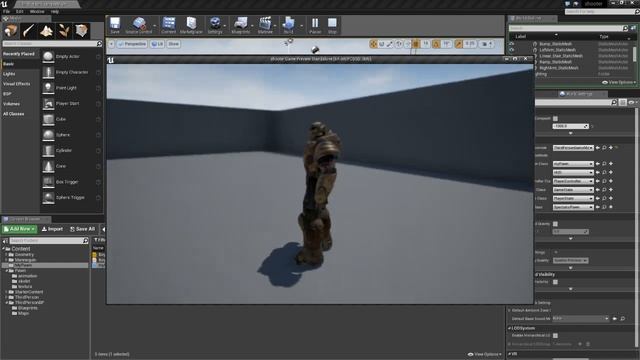This screenshot has width=640, height=360.
Task: Click the search folders input field
Action: 49,241
